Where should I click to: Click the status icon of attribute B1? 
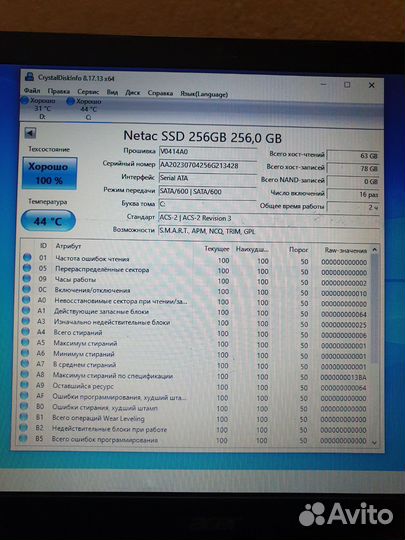coord(24,417)
